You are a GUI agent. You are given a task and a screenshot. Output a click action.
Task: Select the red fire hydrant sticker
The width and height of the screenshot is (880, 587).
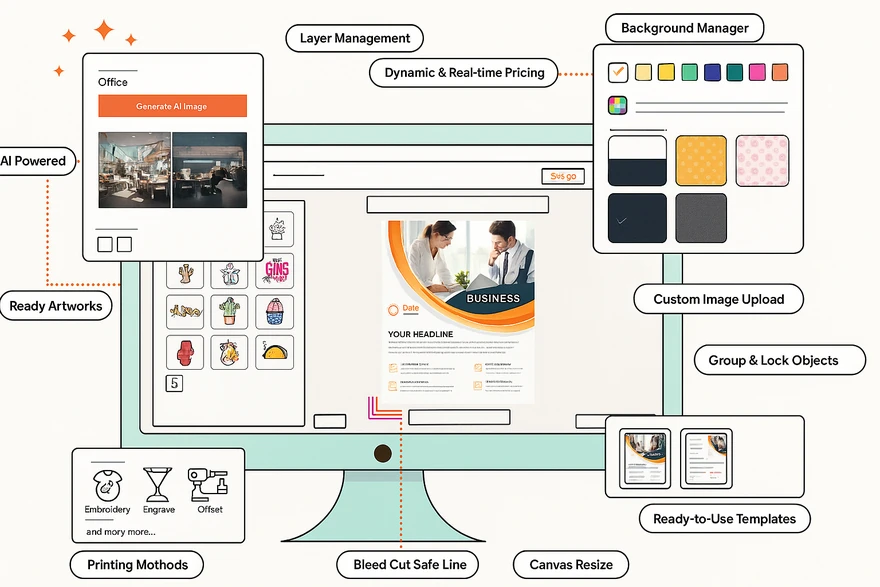coord(184,352)
